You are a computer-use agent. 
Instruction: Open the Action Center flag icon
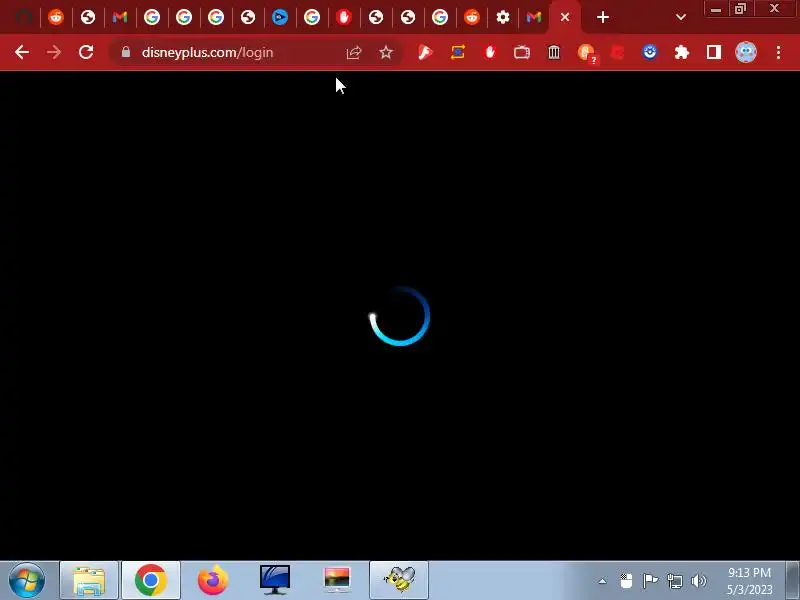click(x=650, y=581)
